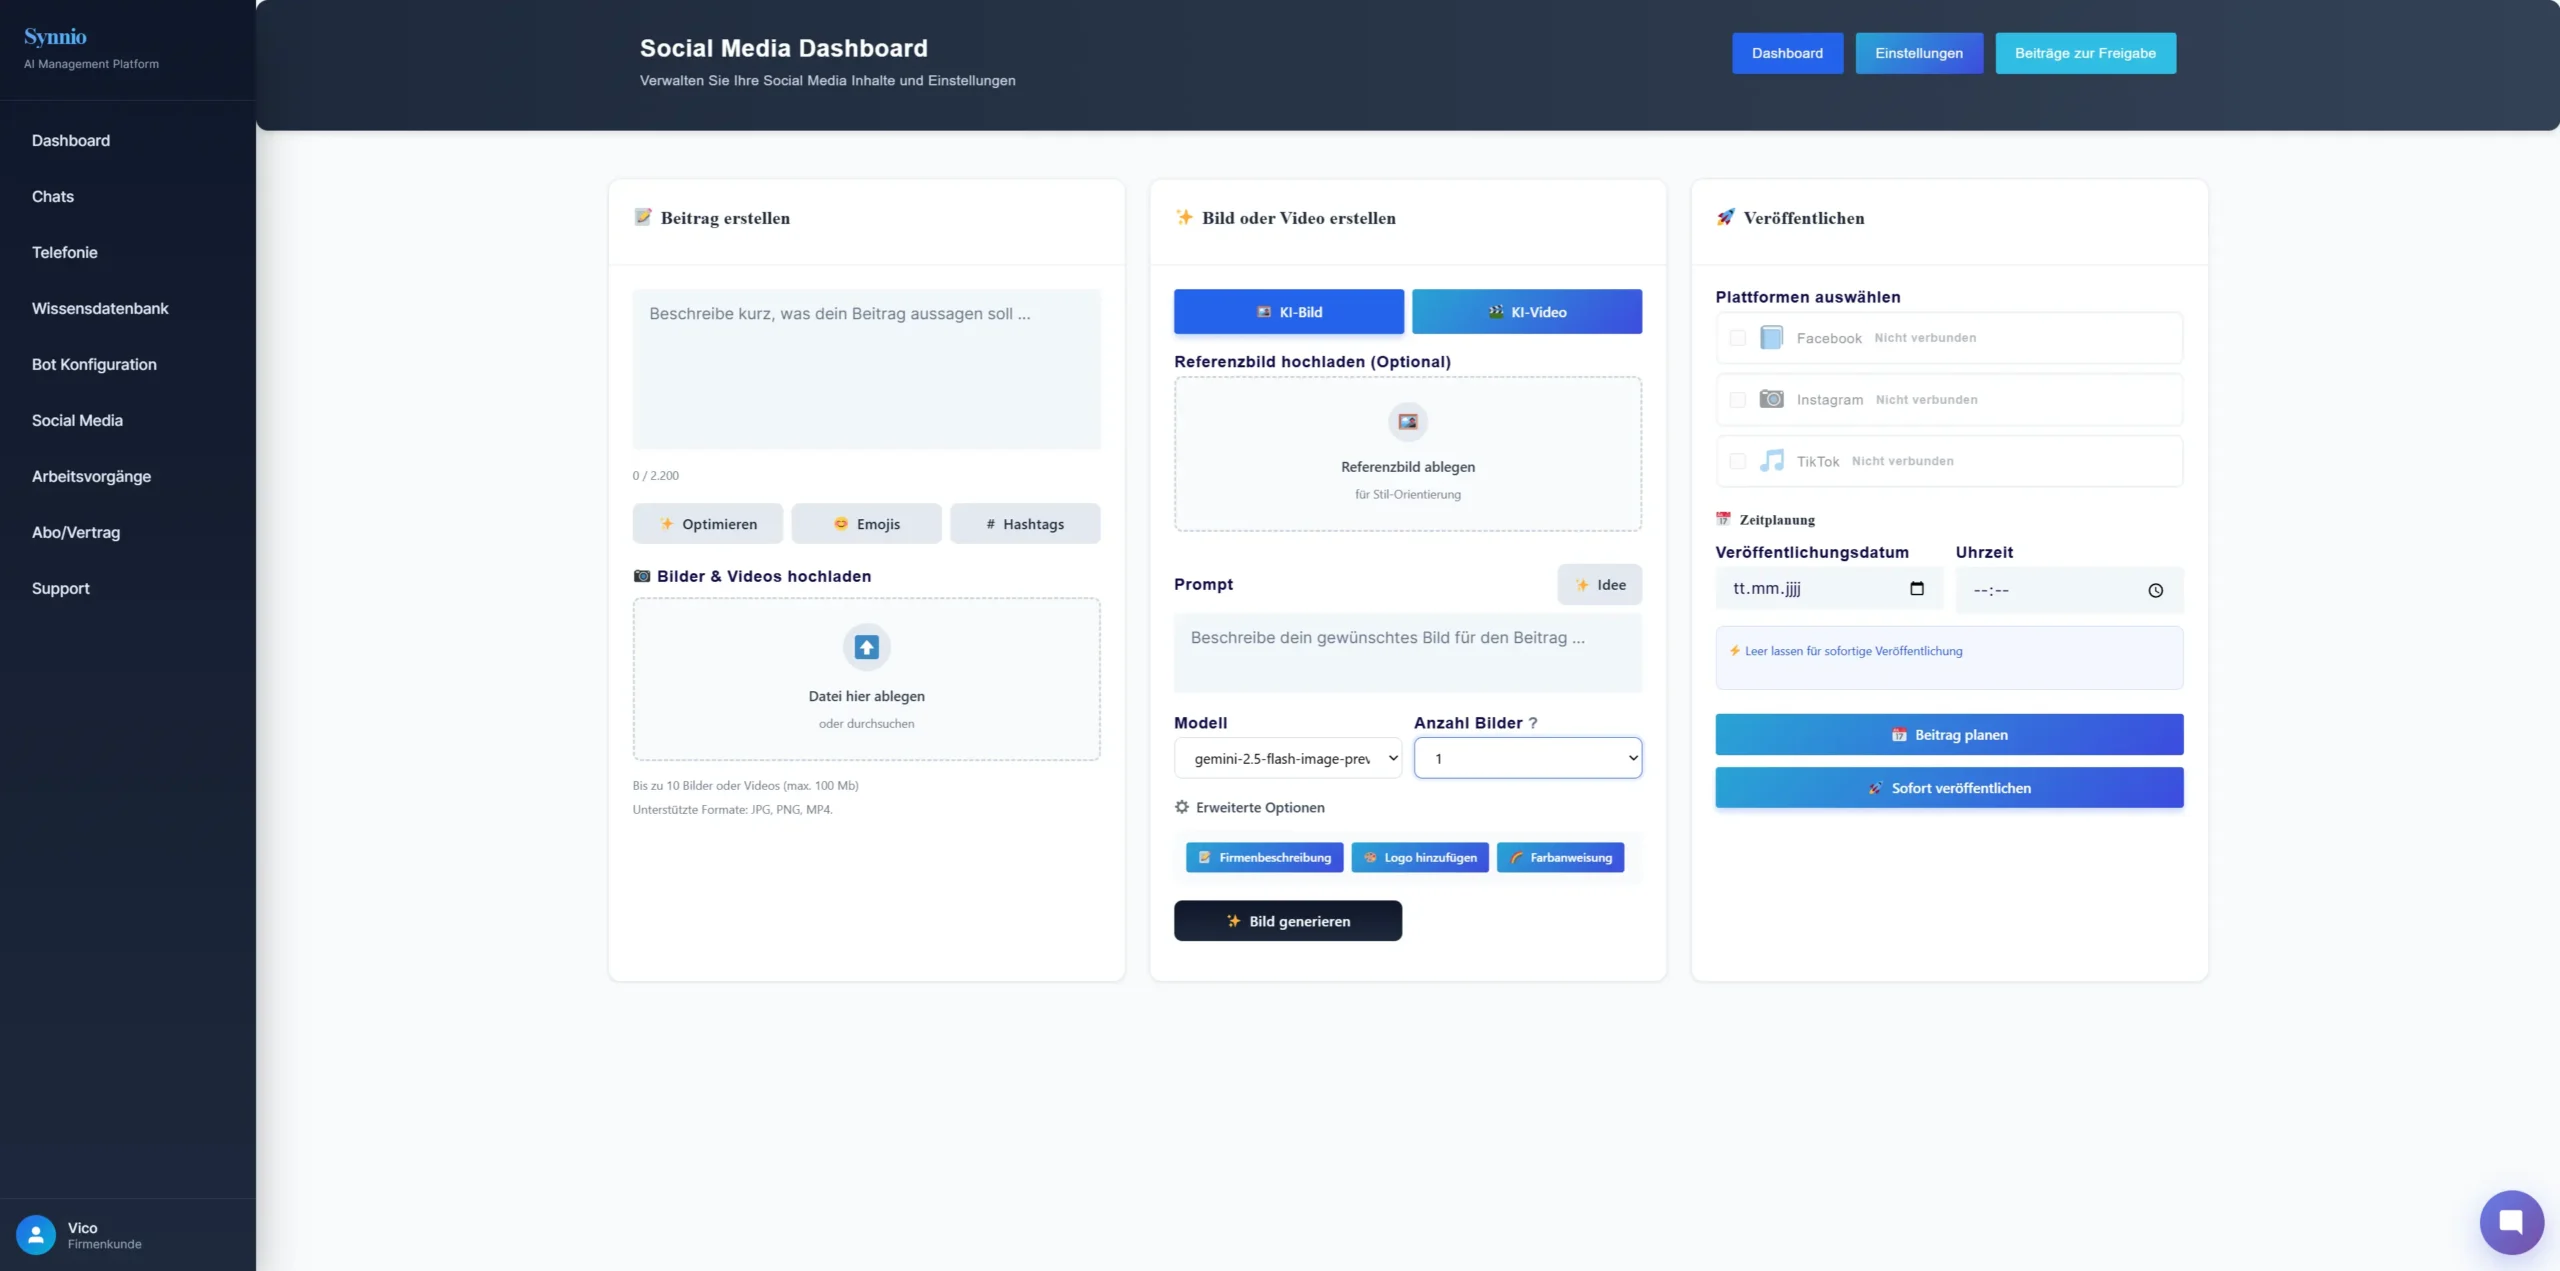Open Wissensdatenbank in the sidebar
The width and height of the screenshot is (2560, 1271).
tap(100, 308)
